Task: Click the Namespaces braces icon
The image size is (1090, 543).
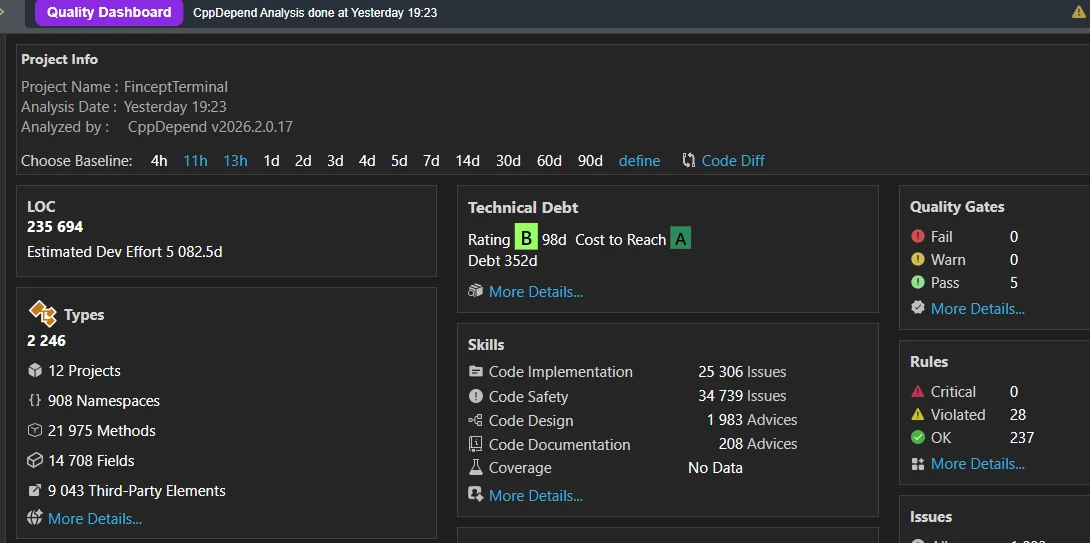Action: point(35,400)
